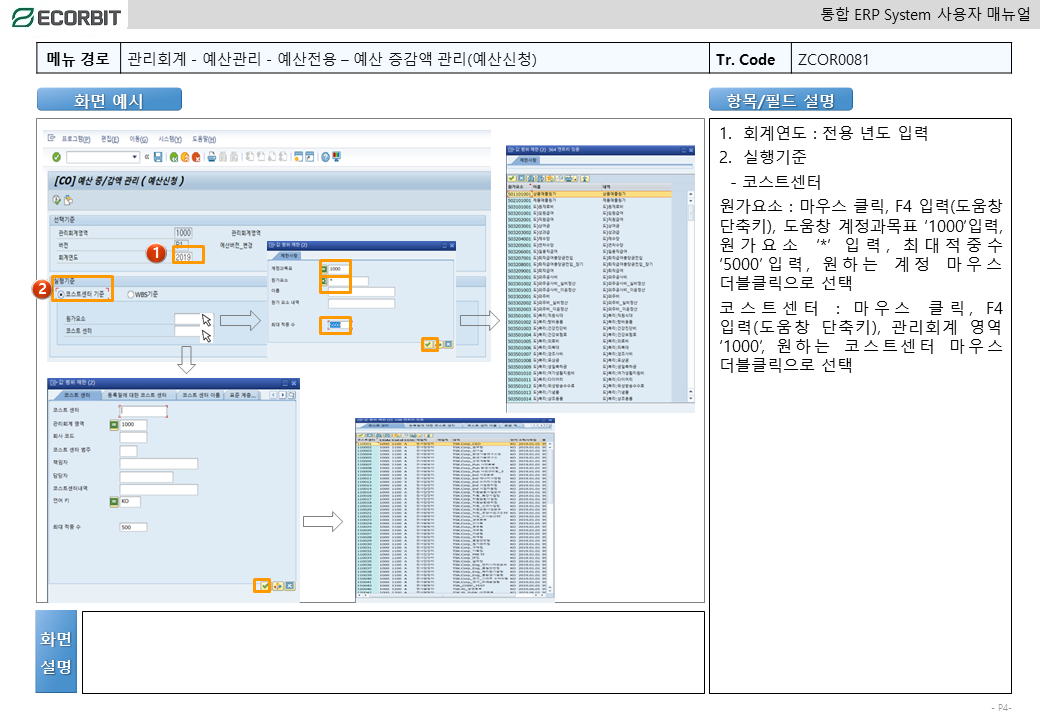1040x720 pixels.
Task: Open the 프로그램 menu
Action: (75, 139)
